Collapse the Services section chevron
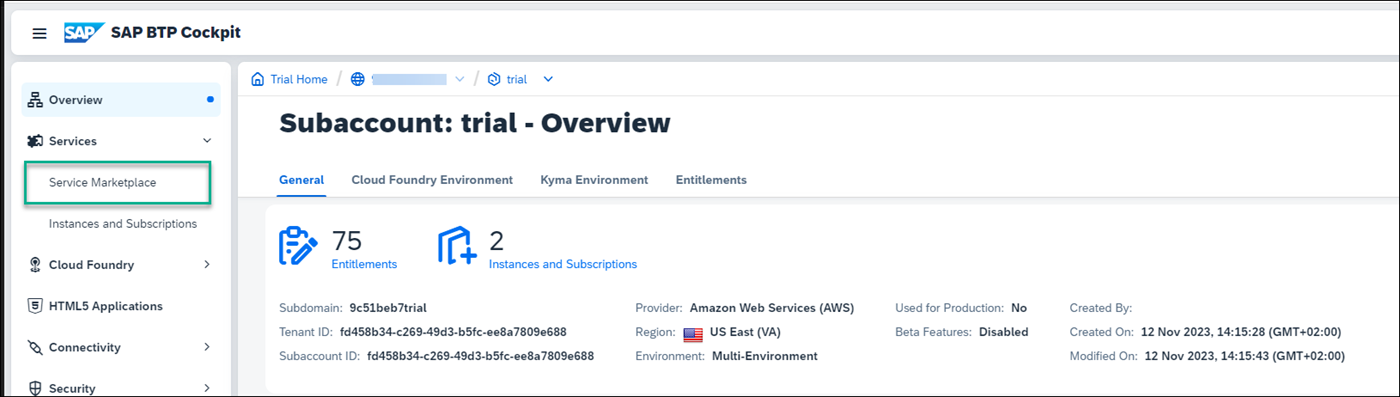1400x397 pixels. [x=207, y=141]
